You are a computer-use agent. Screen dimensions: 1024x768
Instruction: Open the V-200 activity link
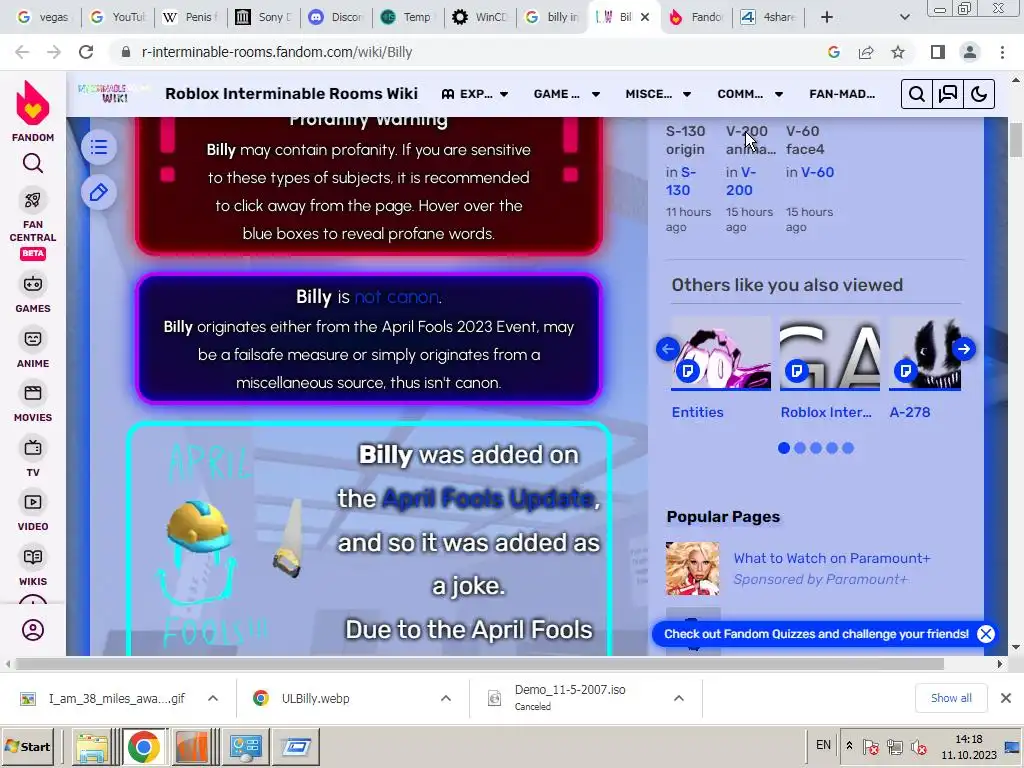741,181
